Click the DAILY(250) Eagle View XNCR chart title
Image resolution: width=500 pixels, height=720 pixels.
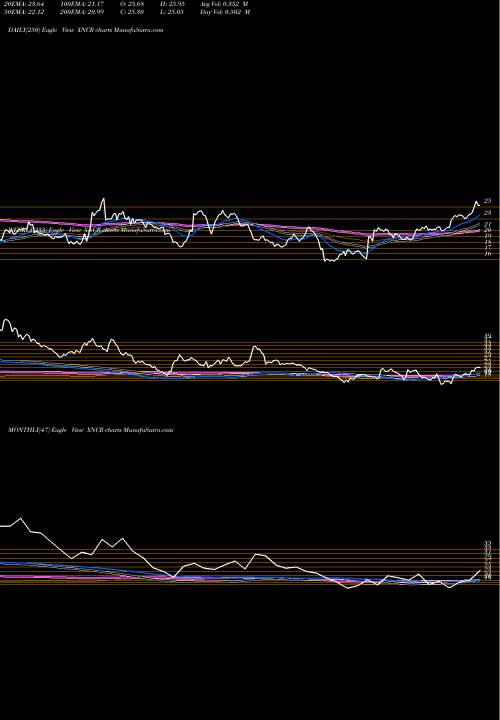[x=86, y=30]
